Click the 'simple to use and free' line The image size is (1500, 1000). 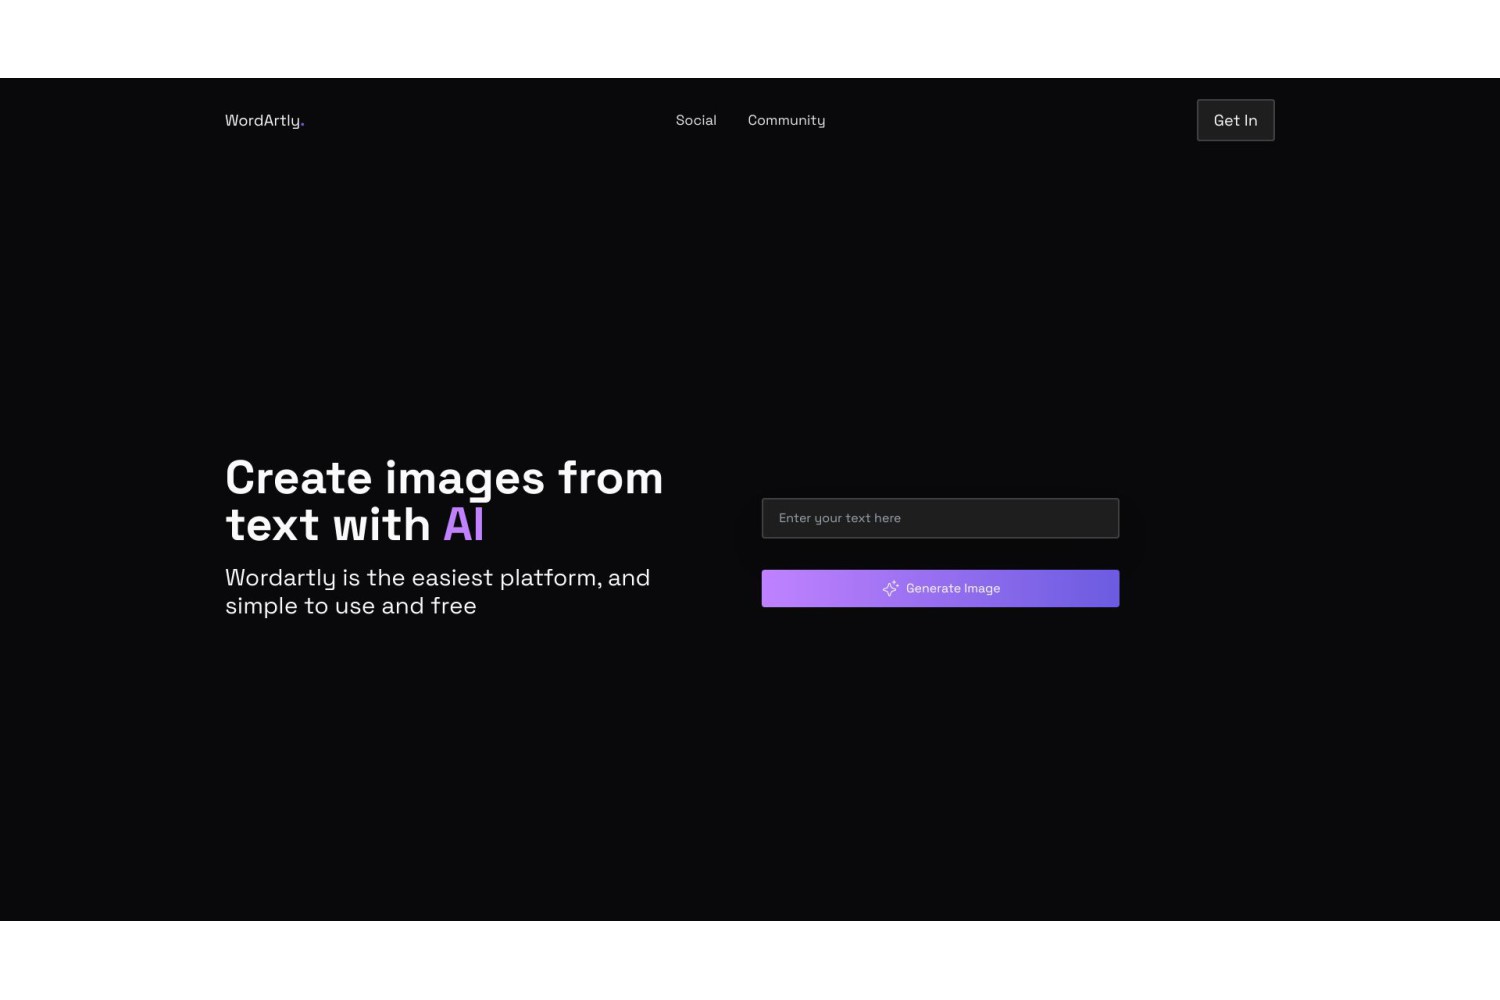click(x=350, y=606)
